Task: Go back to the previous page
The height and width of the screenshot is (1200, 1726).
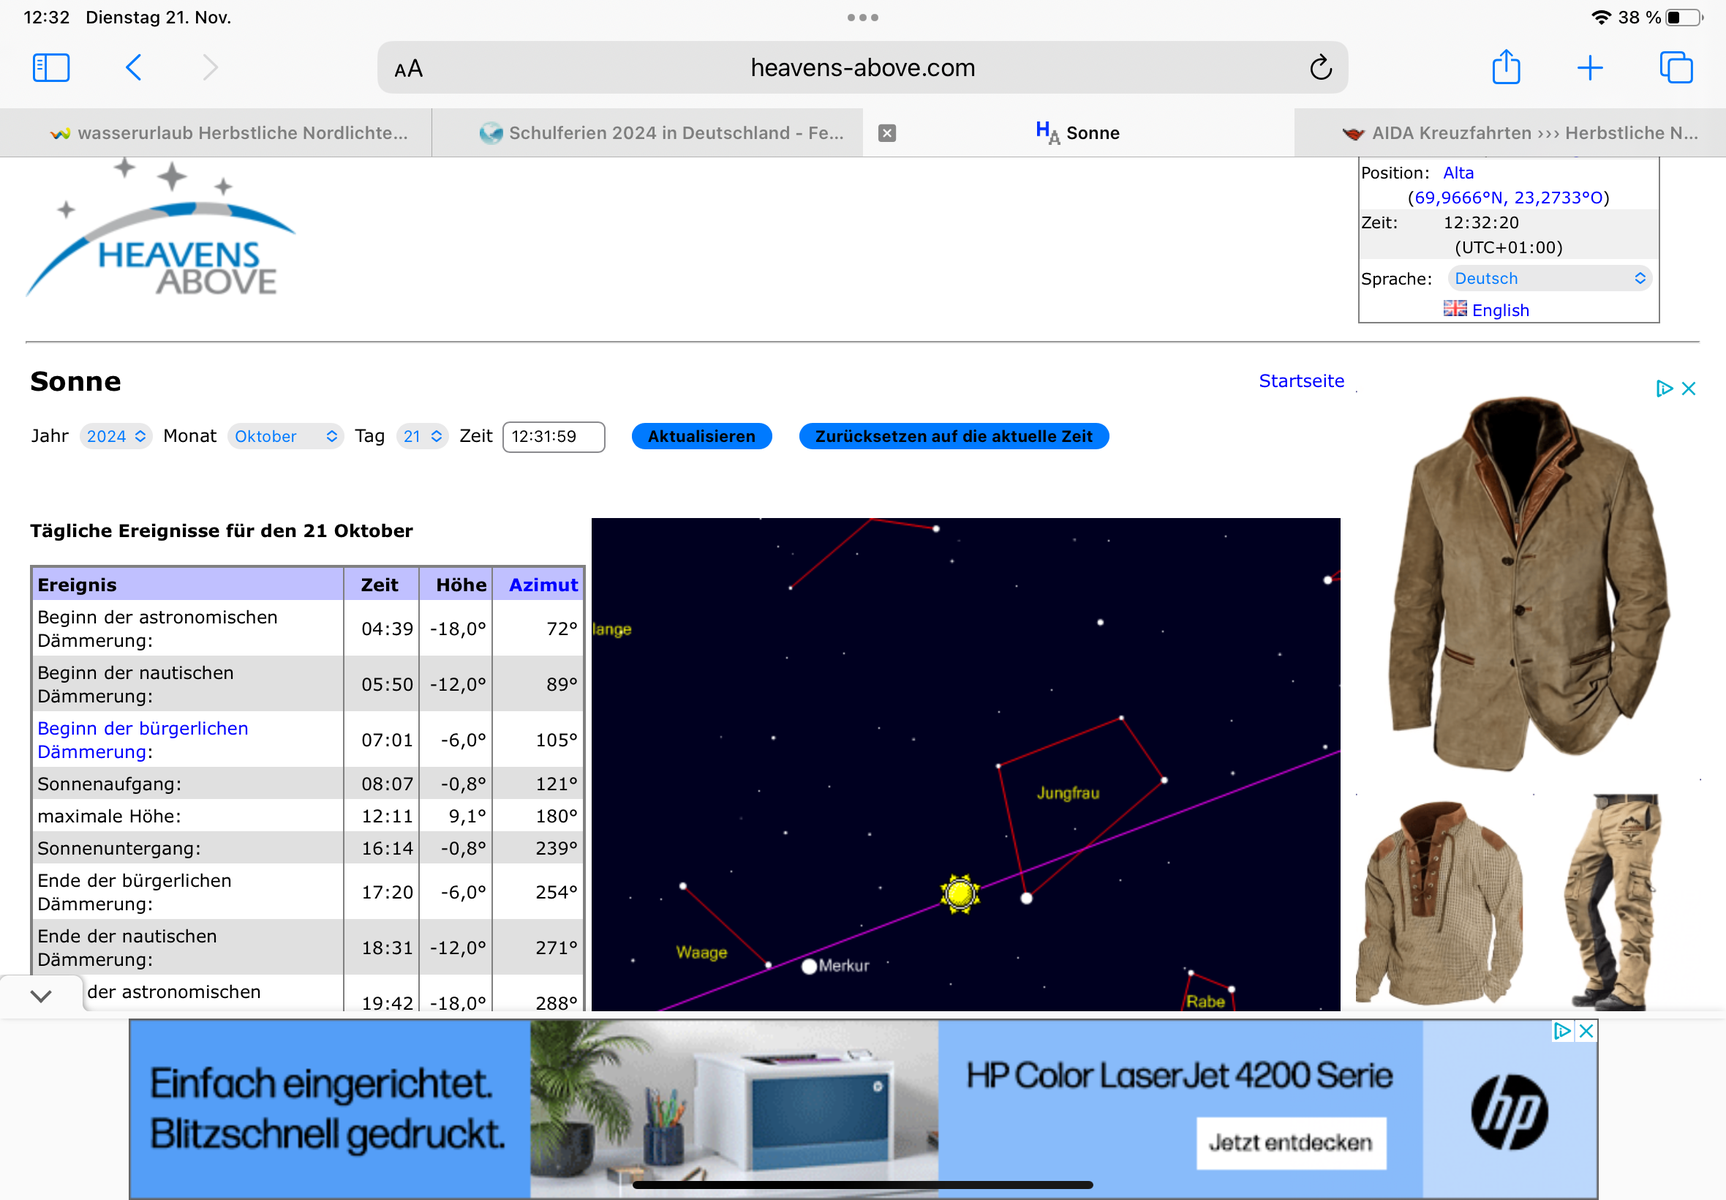Action: tap(134, 68)
